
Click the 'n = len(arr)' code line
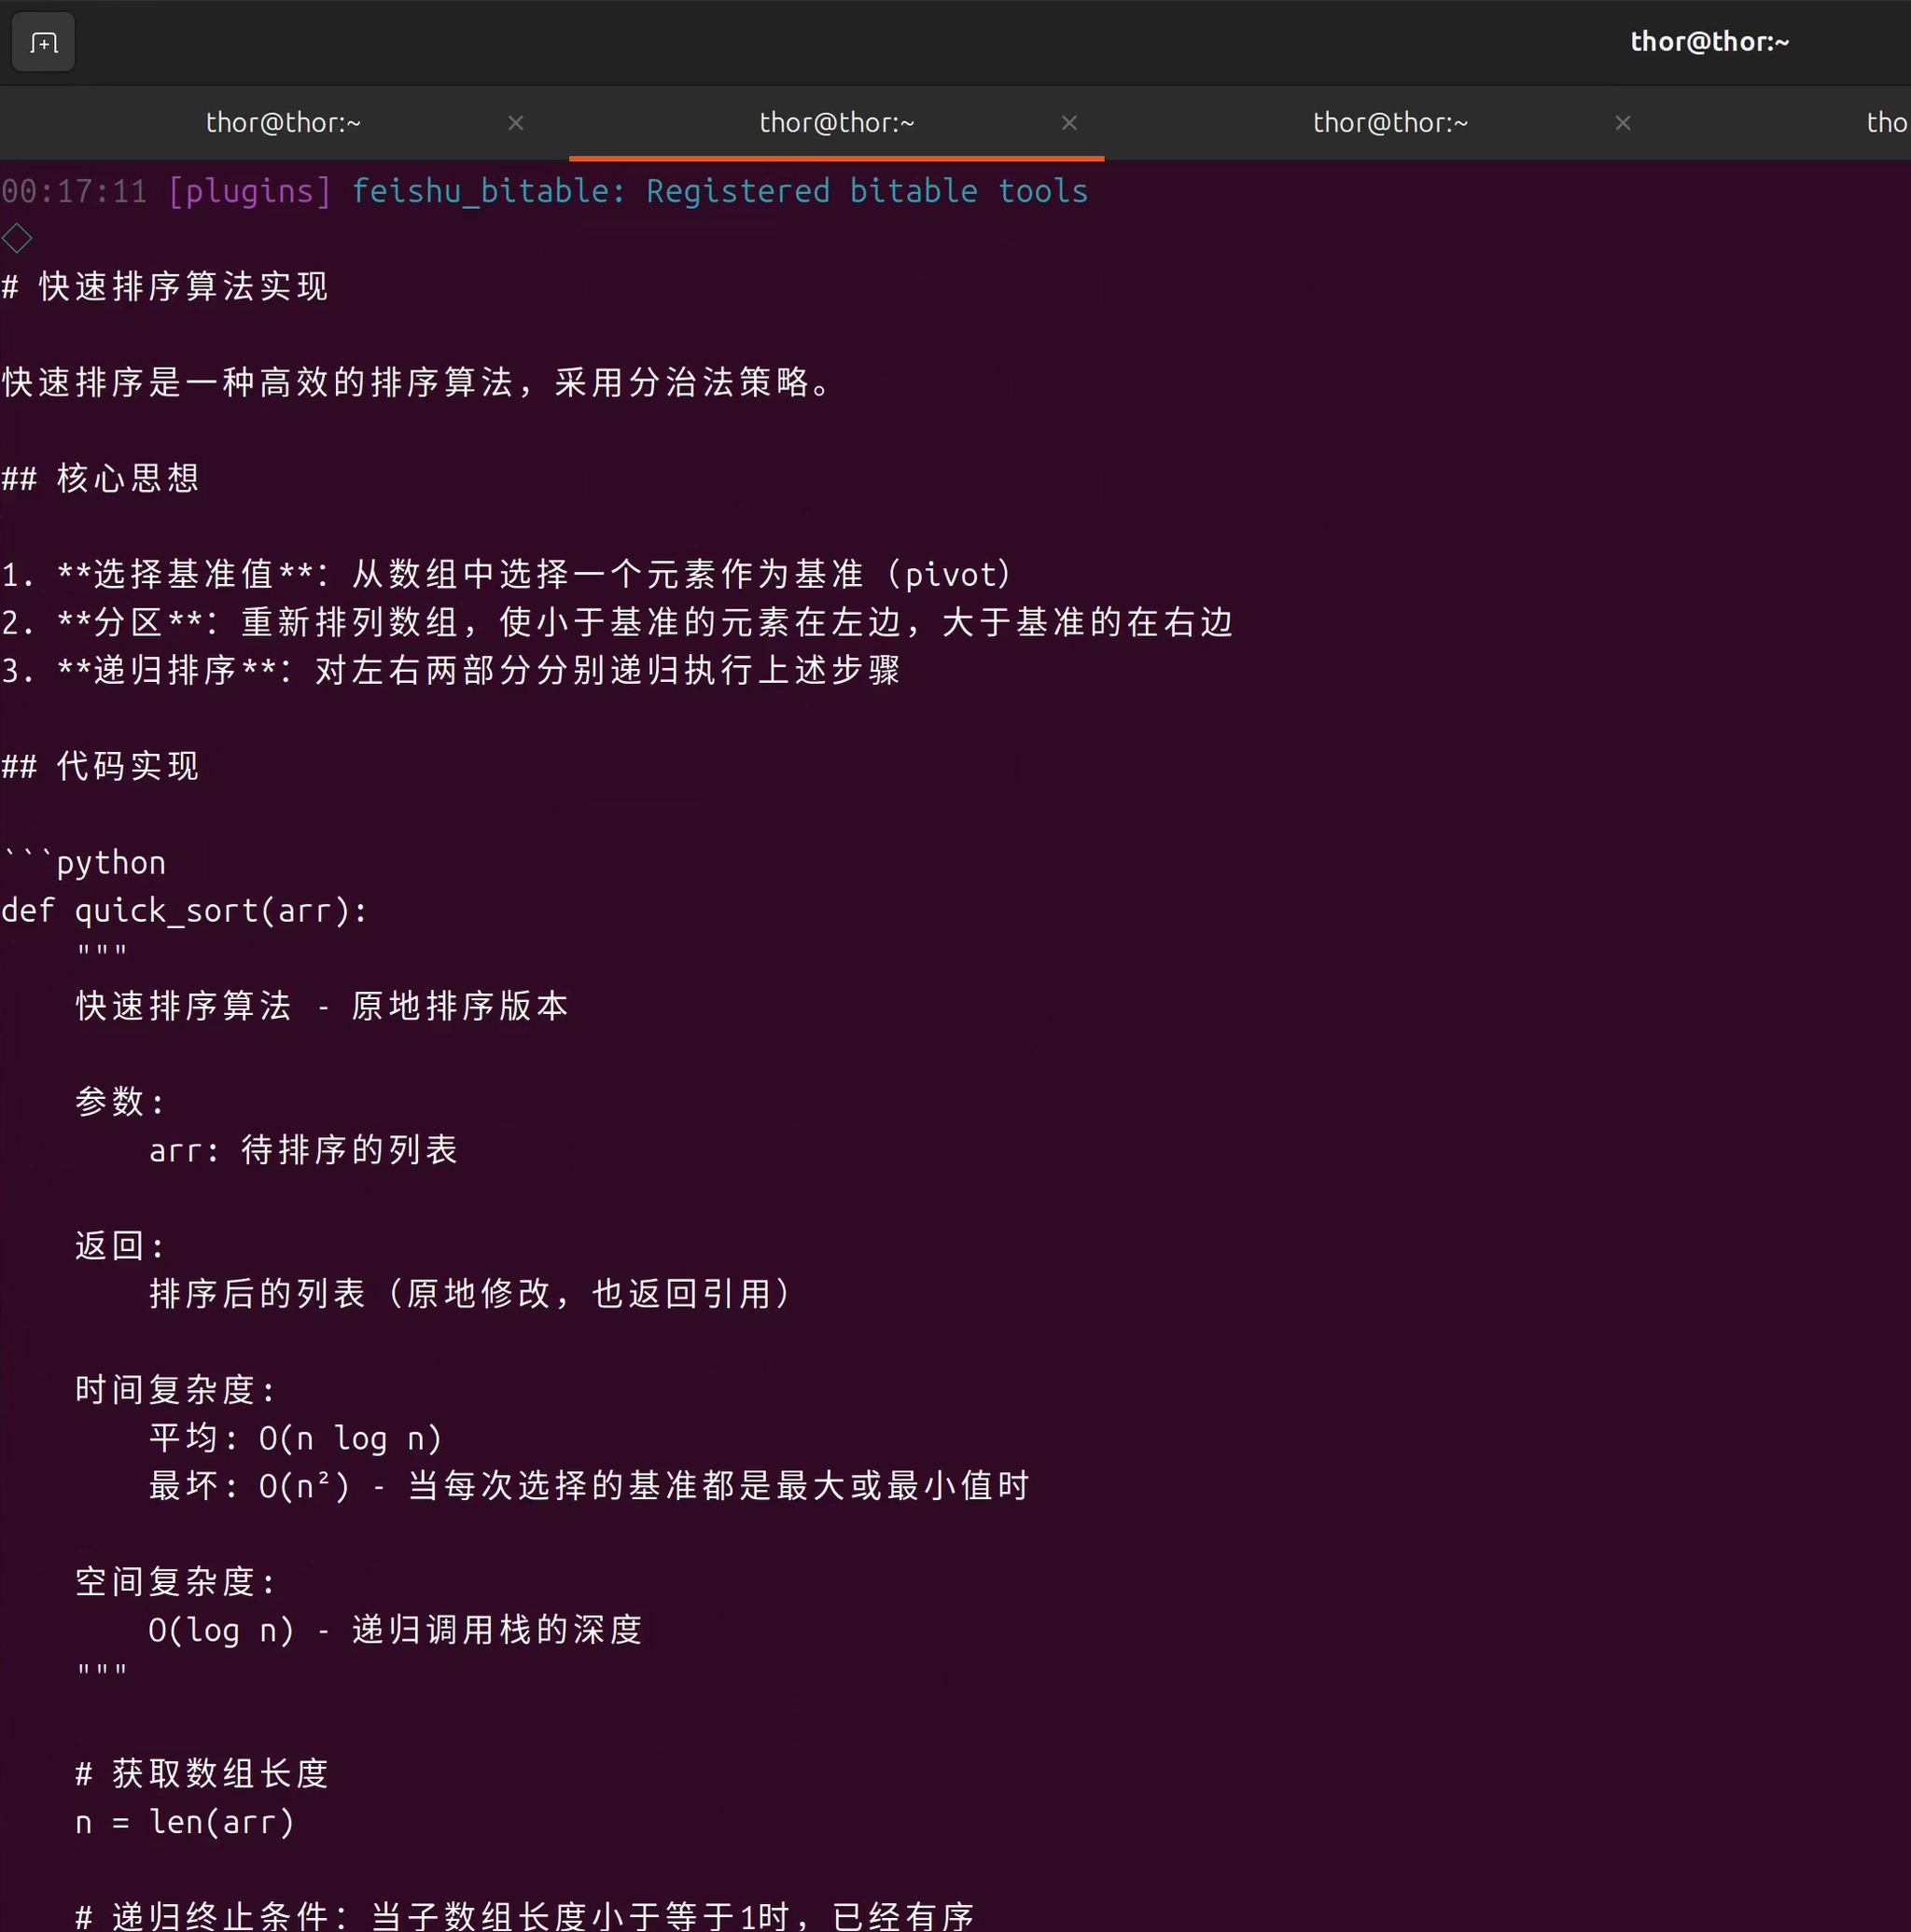[185, 1822]
